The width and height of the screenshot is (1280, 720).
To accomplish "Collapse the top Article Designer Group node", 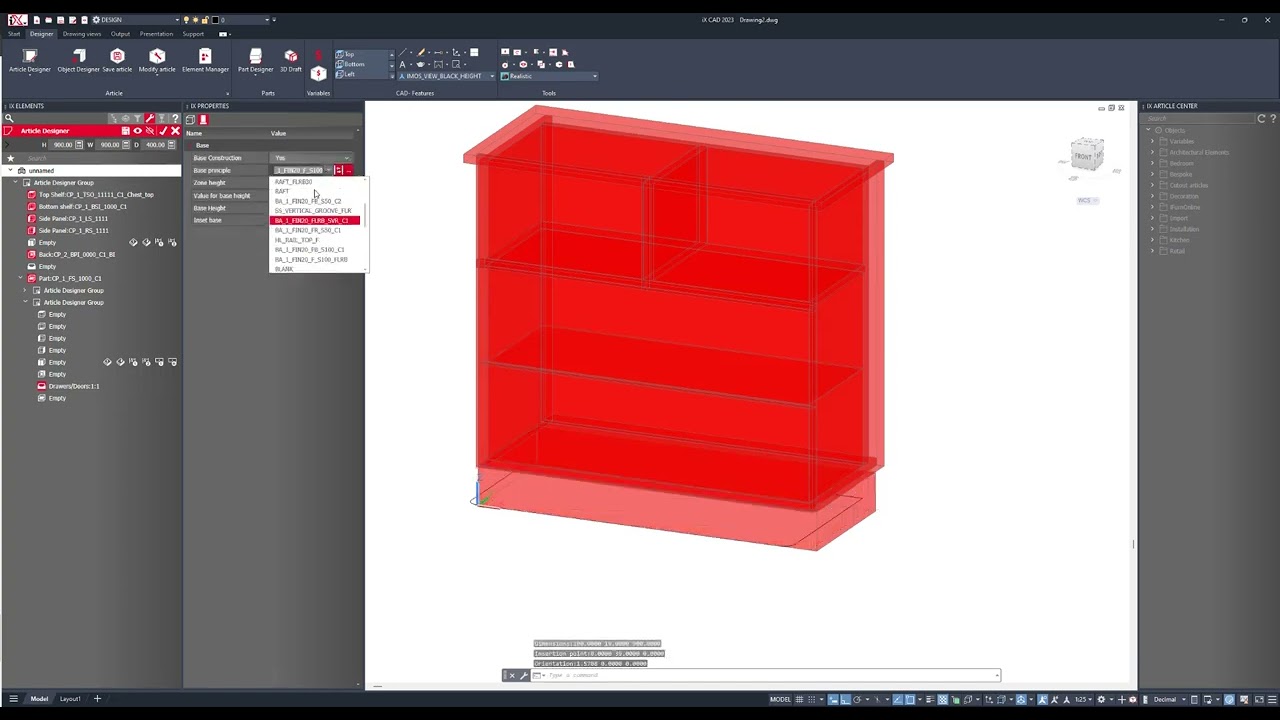I will 17,183.
